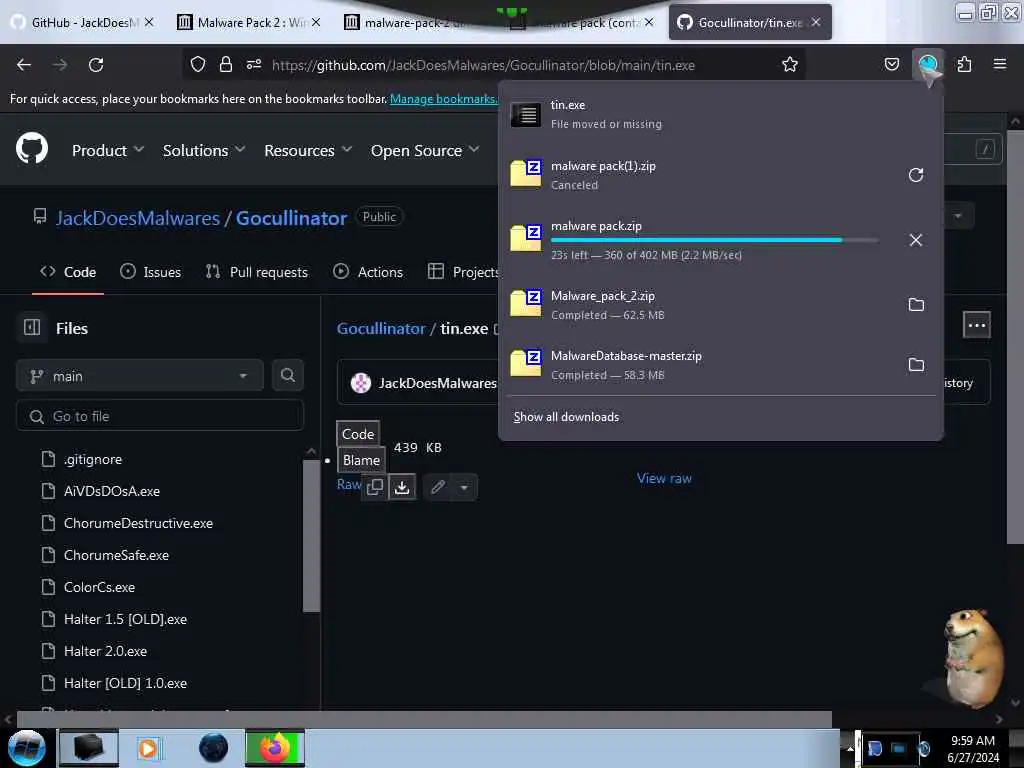Screen dimensions: 1024x768
Task: Open ChorumeDestructive.exe in the file tree
Action: (x=138, y=523)
